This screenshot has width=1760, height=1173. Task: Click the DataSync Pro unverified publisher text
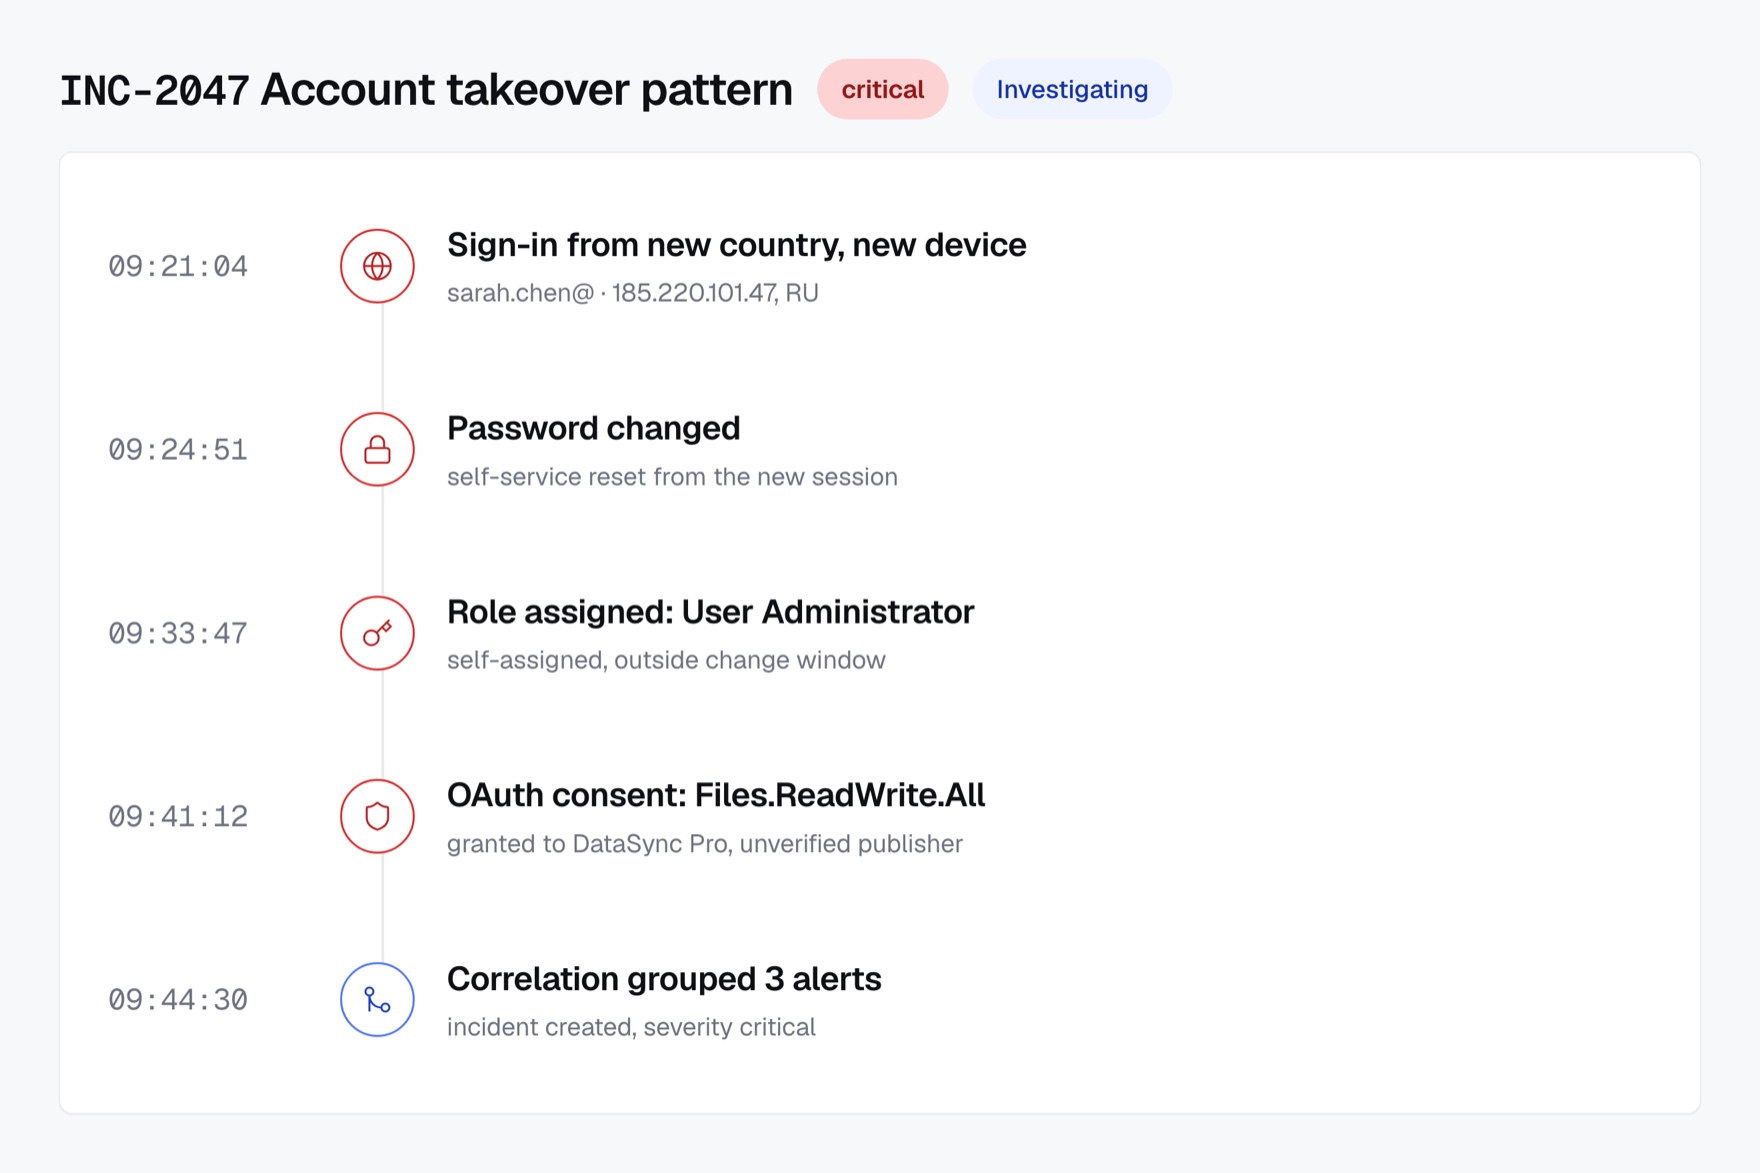[x=705, y=844]
